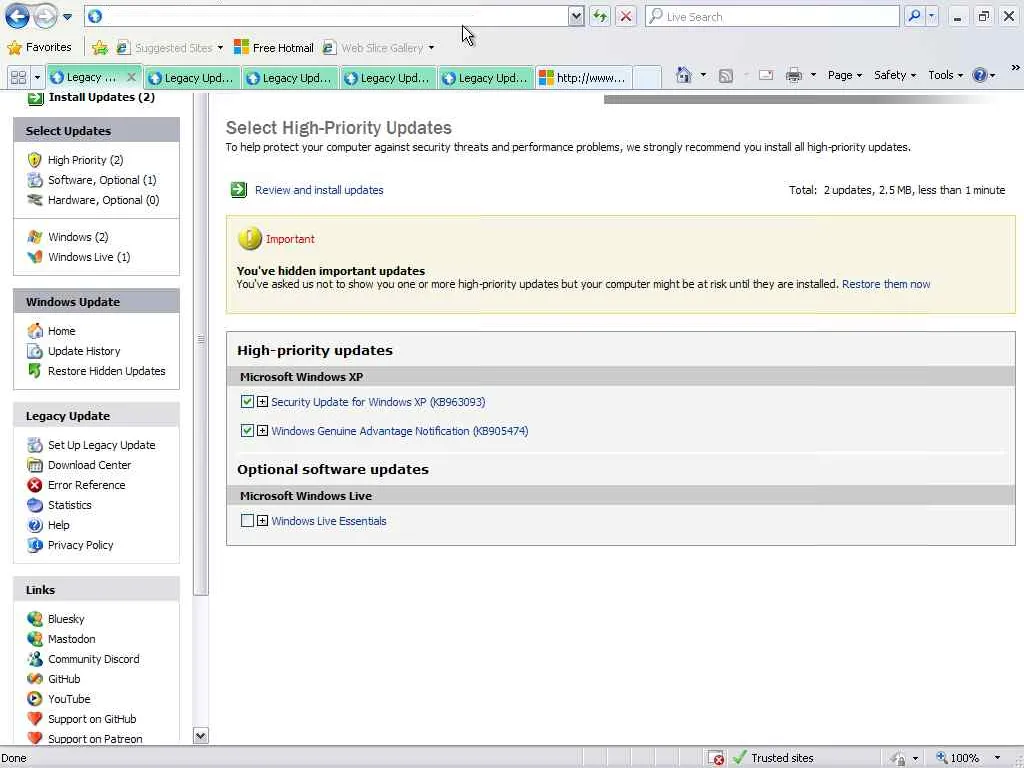This screenshot has width=1024, height=768.
Task: Open the Page menu dropdown
Action: pos(844,75)
